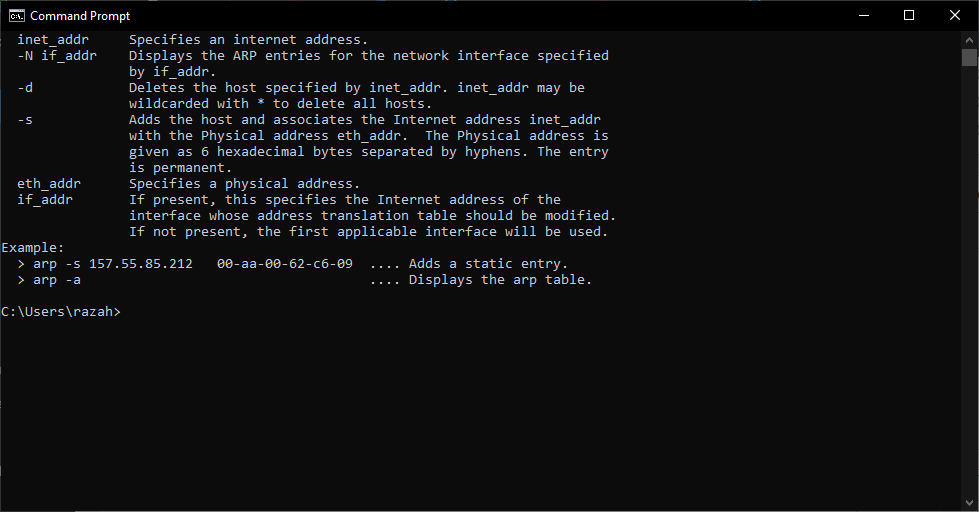Click the "-d" option label
Viewport: 979px width, 512px height.
pyautogui.click(x=25, y=88)
